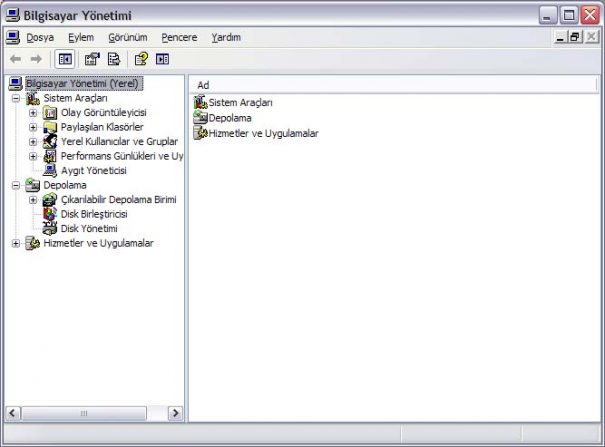Collapse the Depolama tree node
This screenshot has width=605, height=447.
(16, 186)
